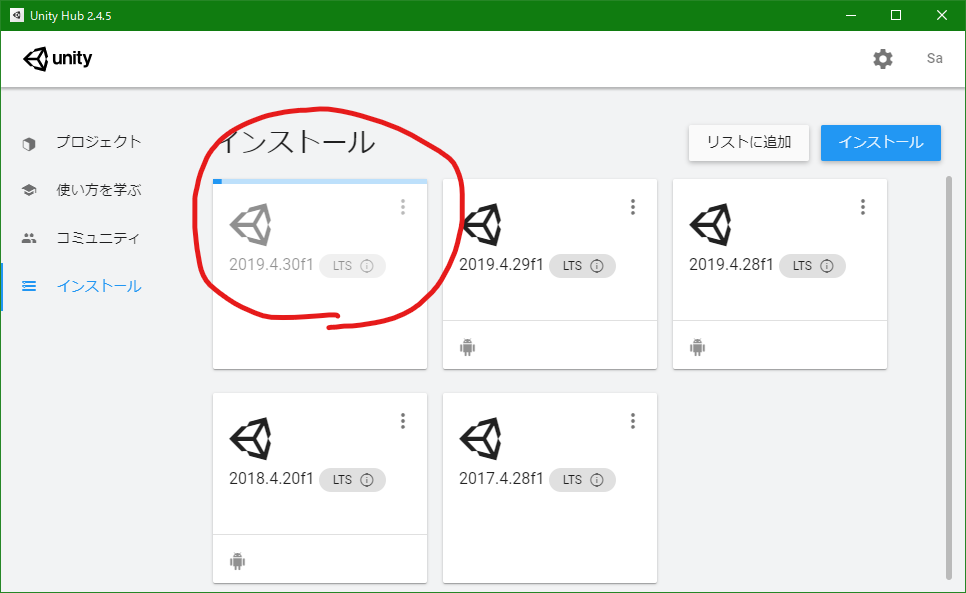
Task: Click the list icon beside the インストール sidebar item
Action: point(29,286)
